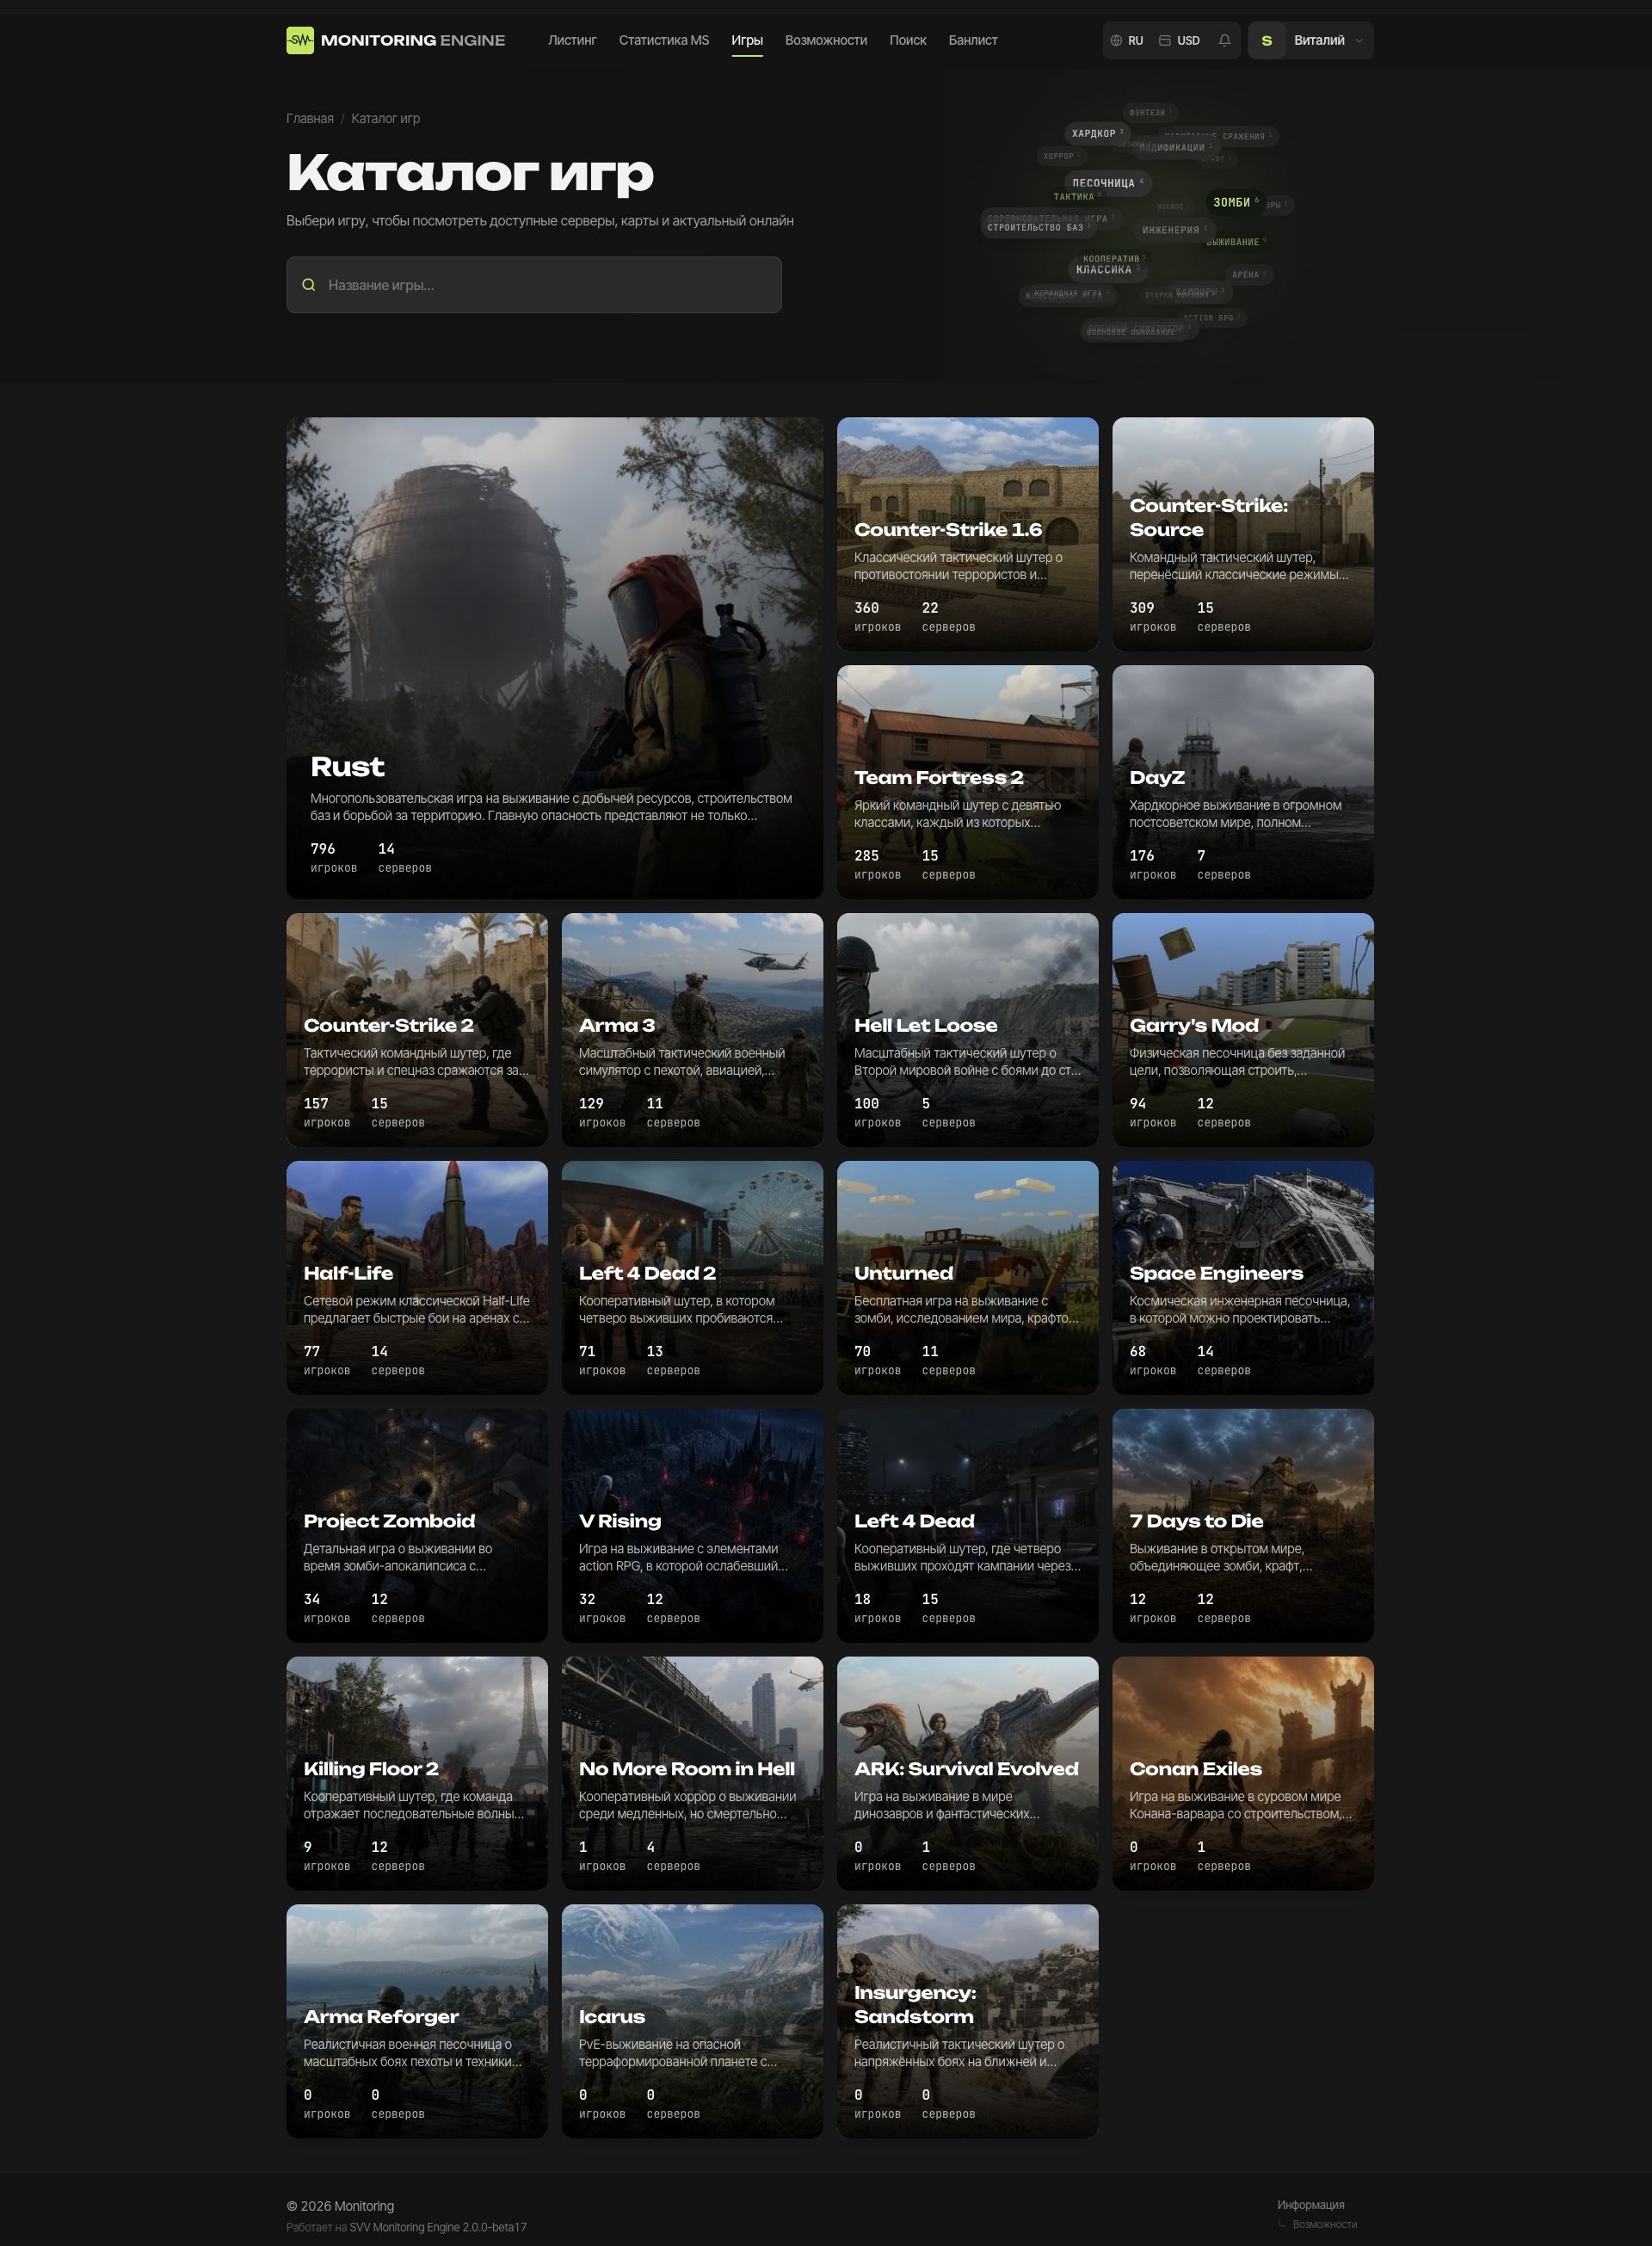Open the Garry's Mod card
This screenshot has width=1652, height=2246.
point(1243,1029)
